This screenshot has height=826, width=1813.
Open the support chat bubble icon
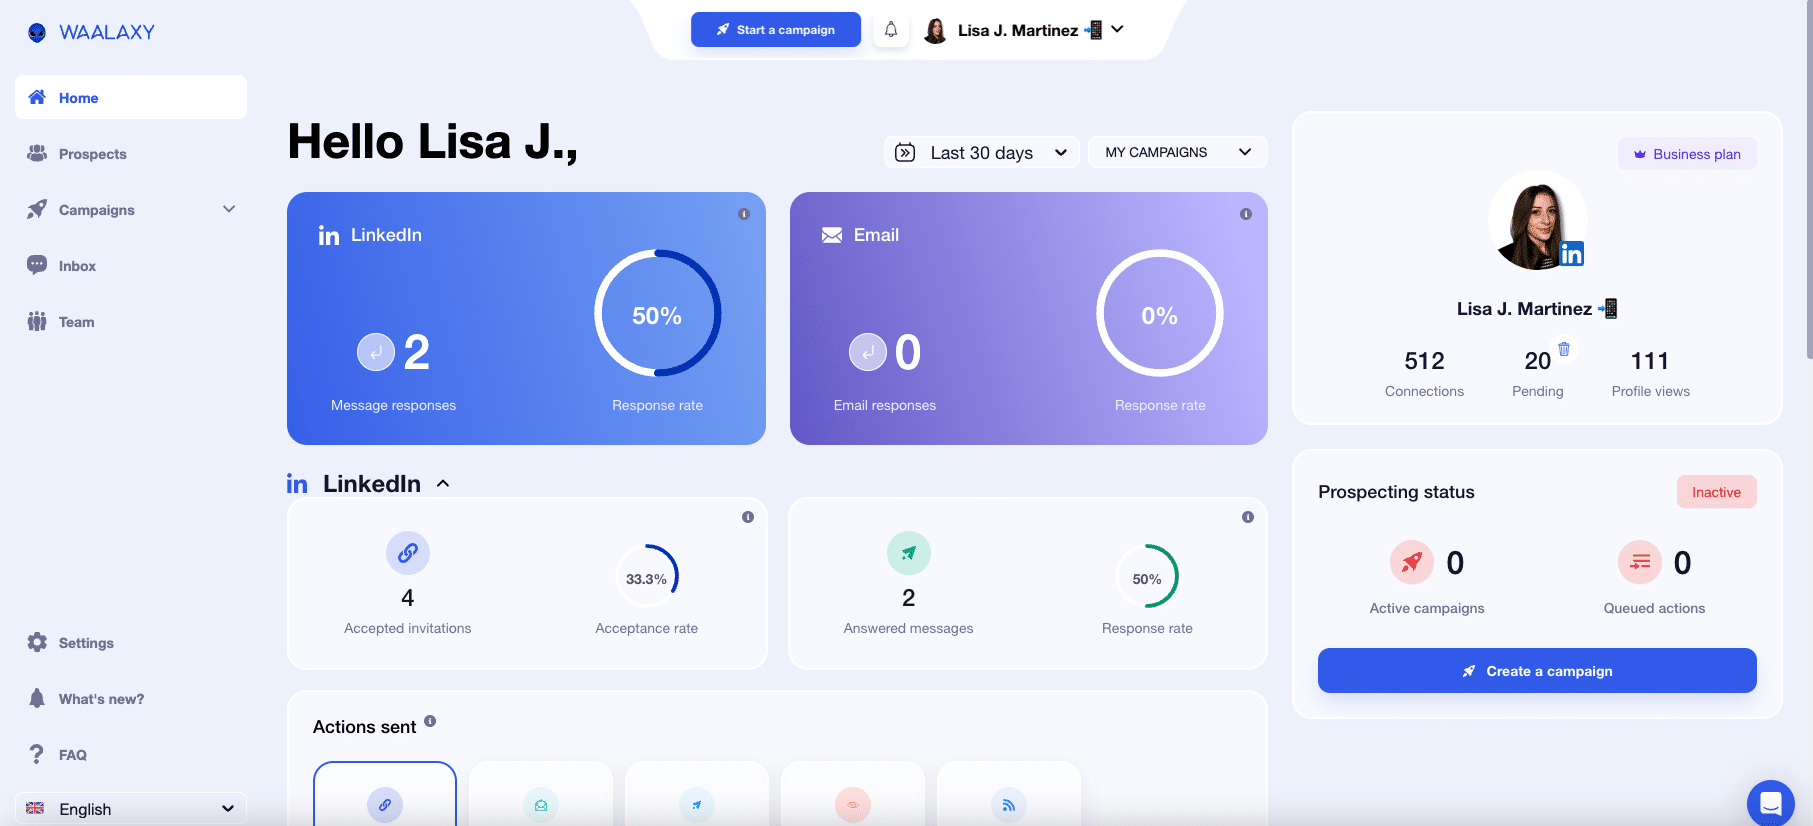click(1771, 803)
